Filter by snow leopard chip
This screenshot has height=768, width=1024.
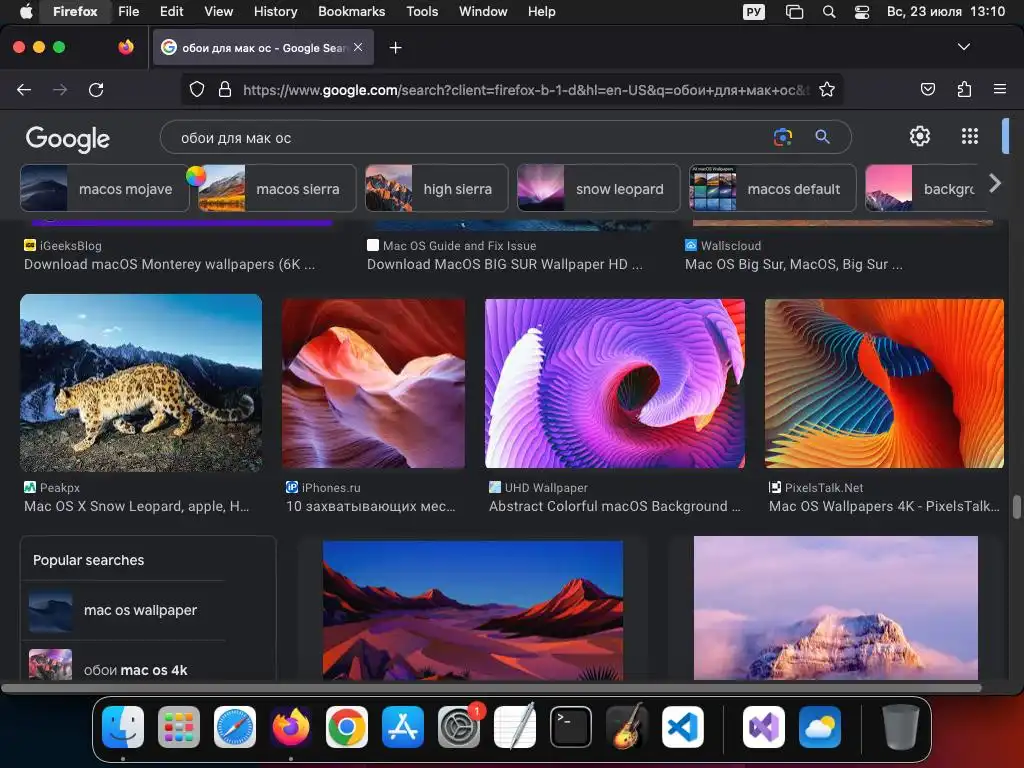tap(598, 188)
